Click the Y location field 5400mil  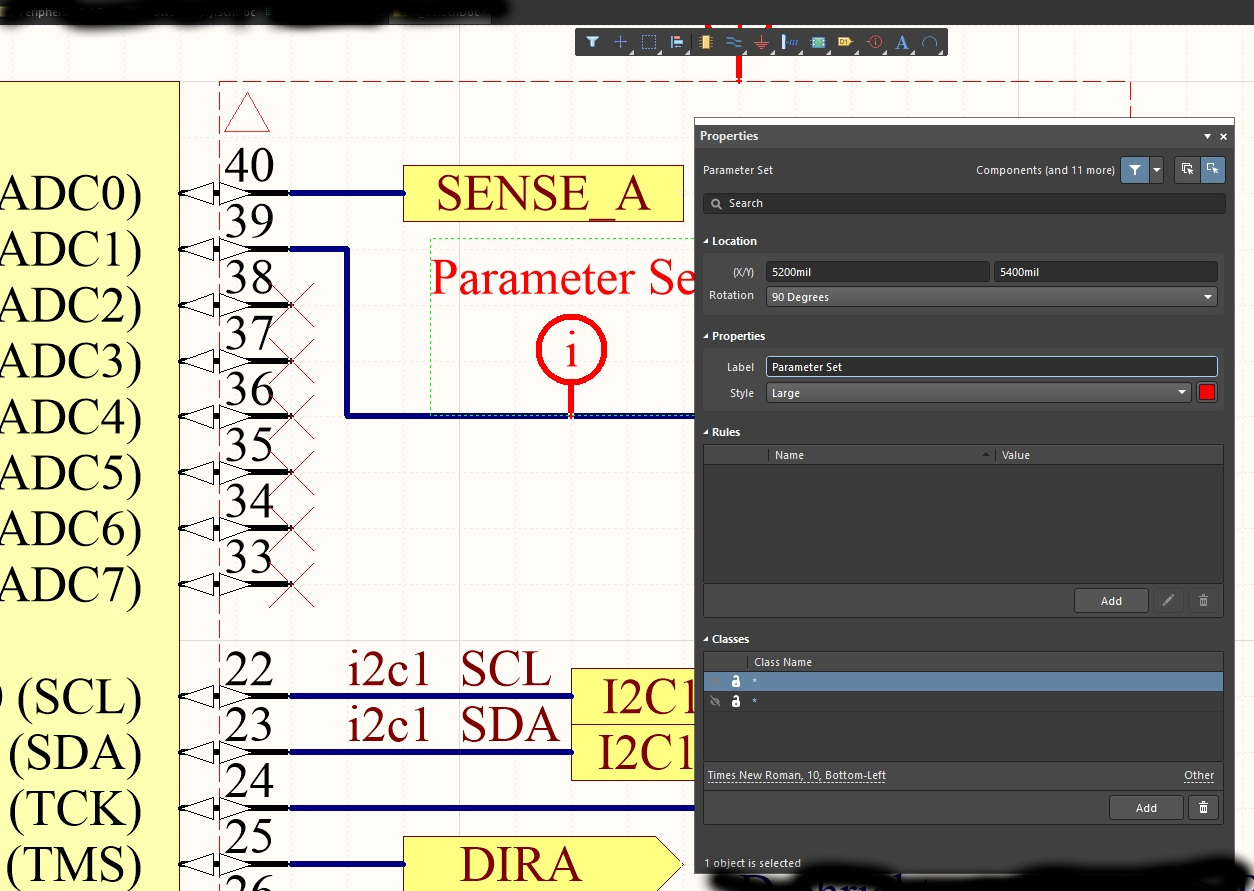pos(1105,272)
